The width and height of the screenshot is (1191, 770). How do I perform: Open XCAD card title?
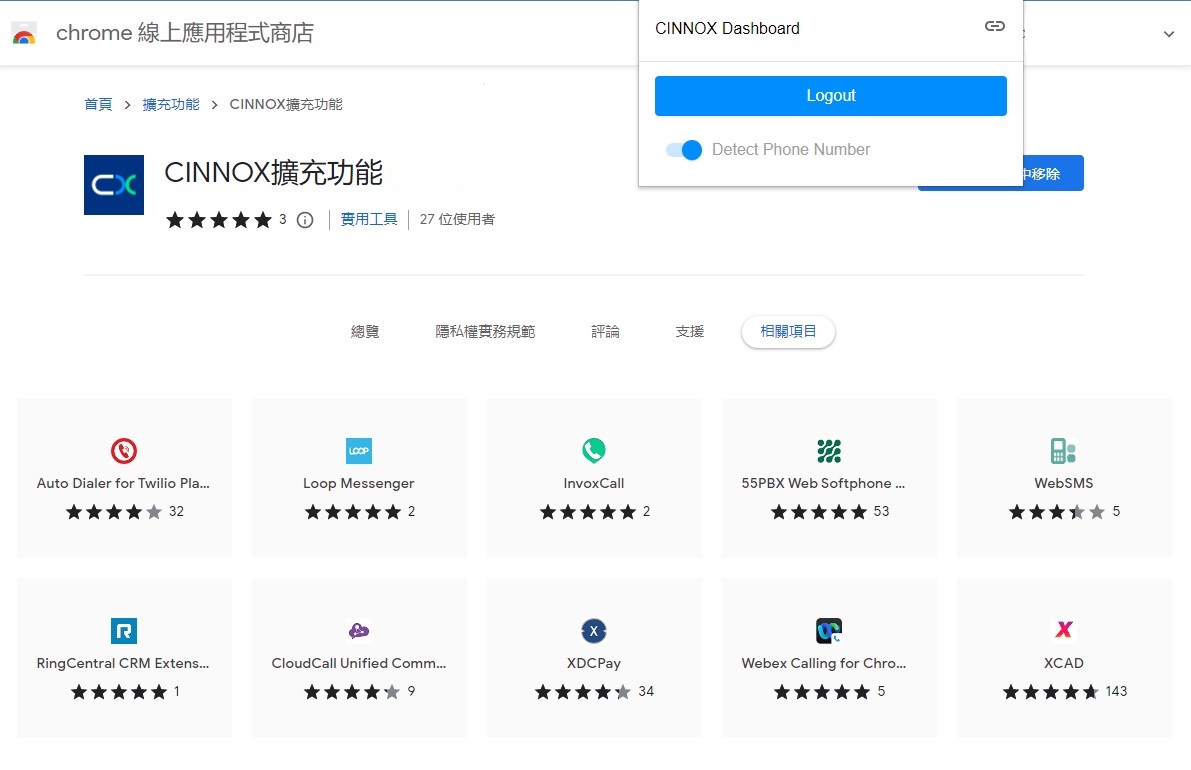tap(1063, 663)
